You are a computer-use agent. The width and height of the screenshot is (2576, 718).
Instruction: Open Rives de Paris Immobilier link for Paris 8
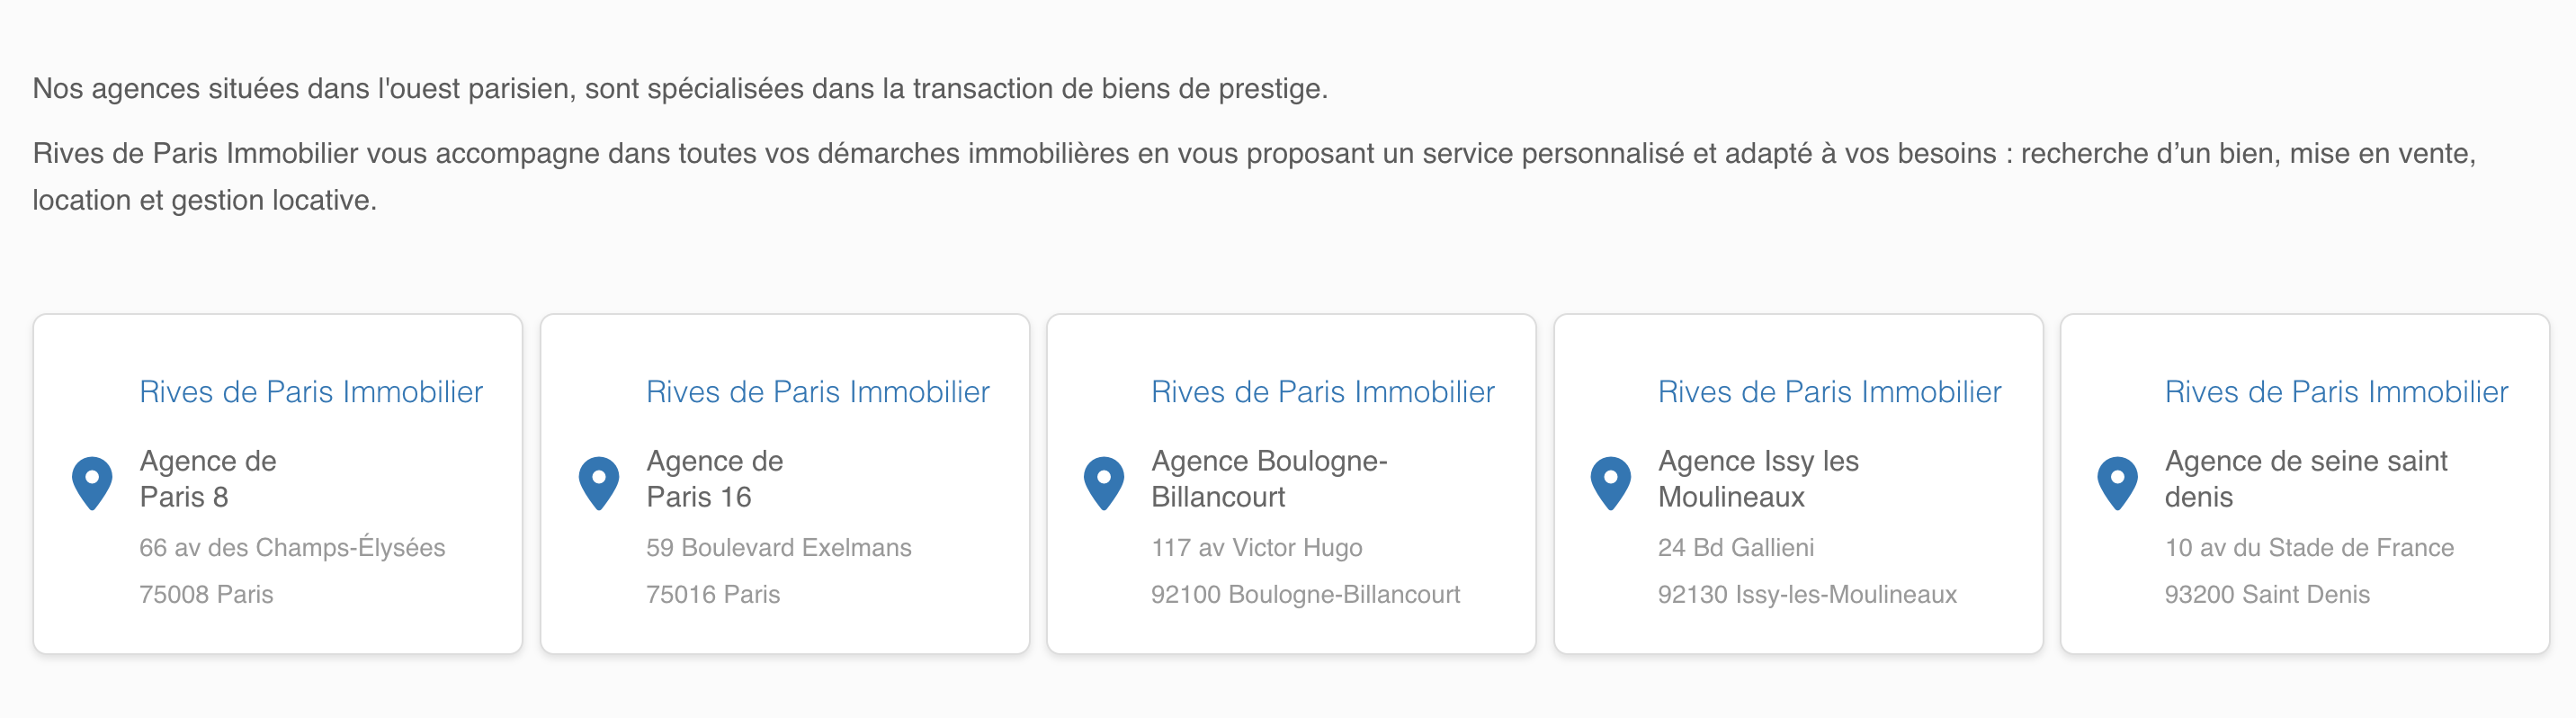tap(311, 392)
